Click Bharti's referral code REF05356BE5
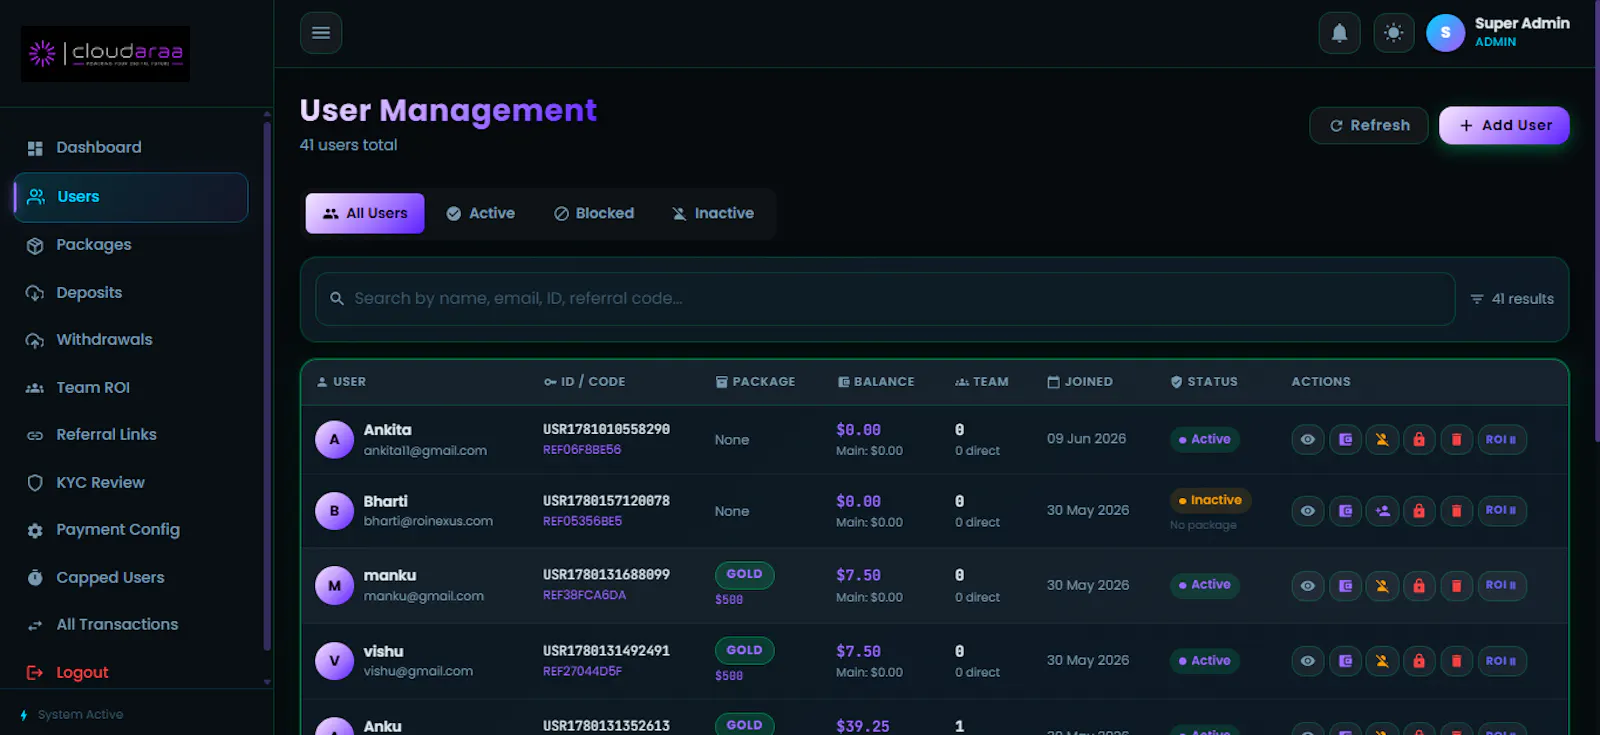 (x=582, y=522)
